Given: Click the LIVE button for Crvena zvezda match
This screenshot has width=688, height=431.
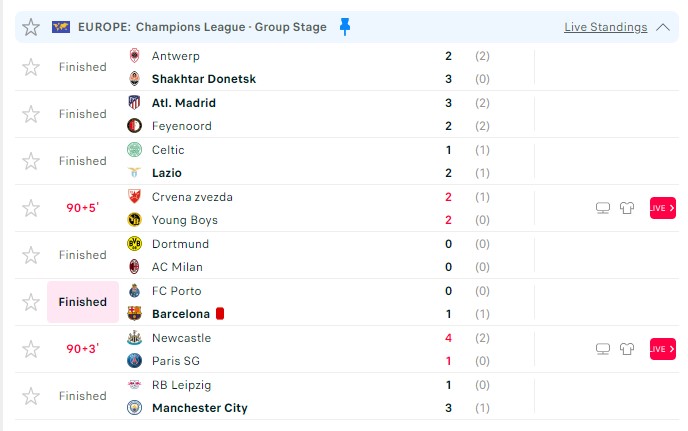Looking at the screenshot, I should [x=663, y=208].
